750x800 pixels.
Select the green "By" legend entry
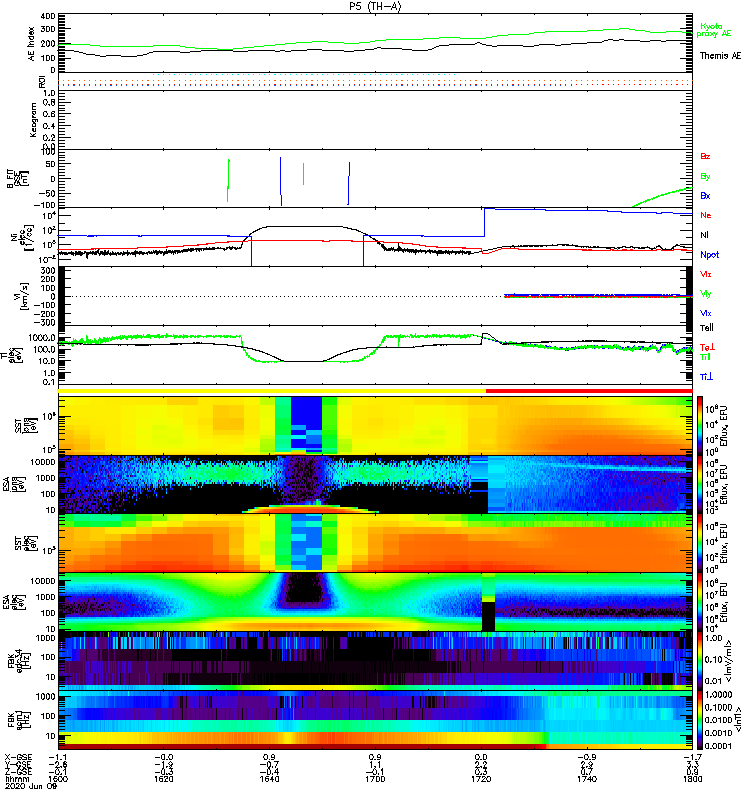tap(705, 177)
